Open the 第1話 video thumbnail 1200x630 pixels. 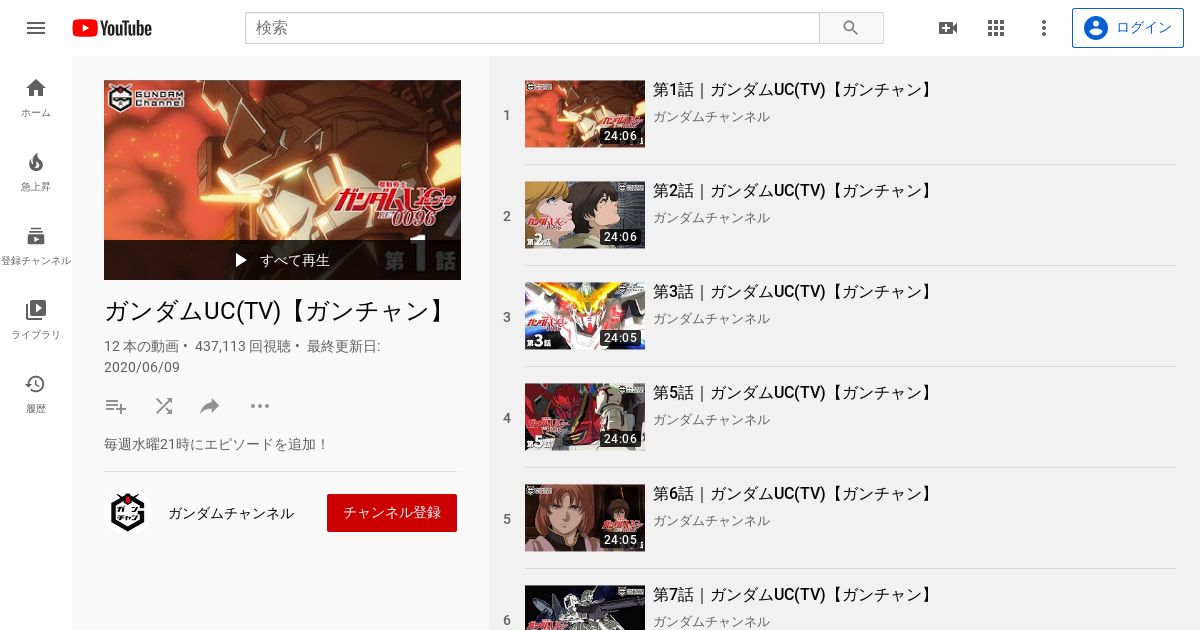(x=585, y=114)
